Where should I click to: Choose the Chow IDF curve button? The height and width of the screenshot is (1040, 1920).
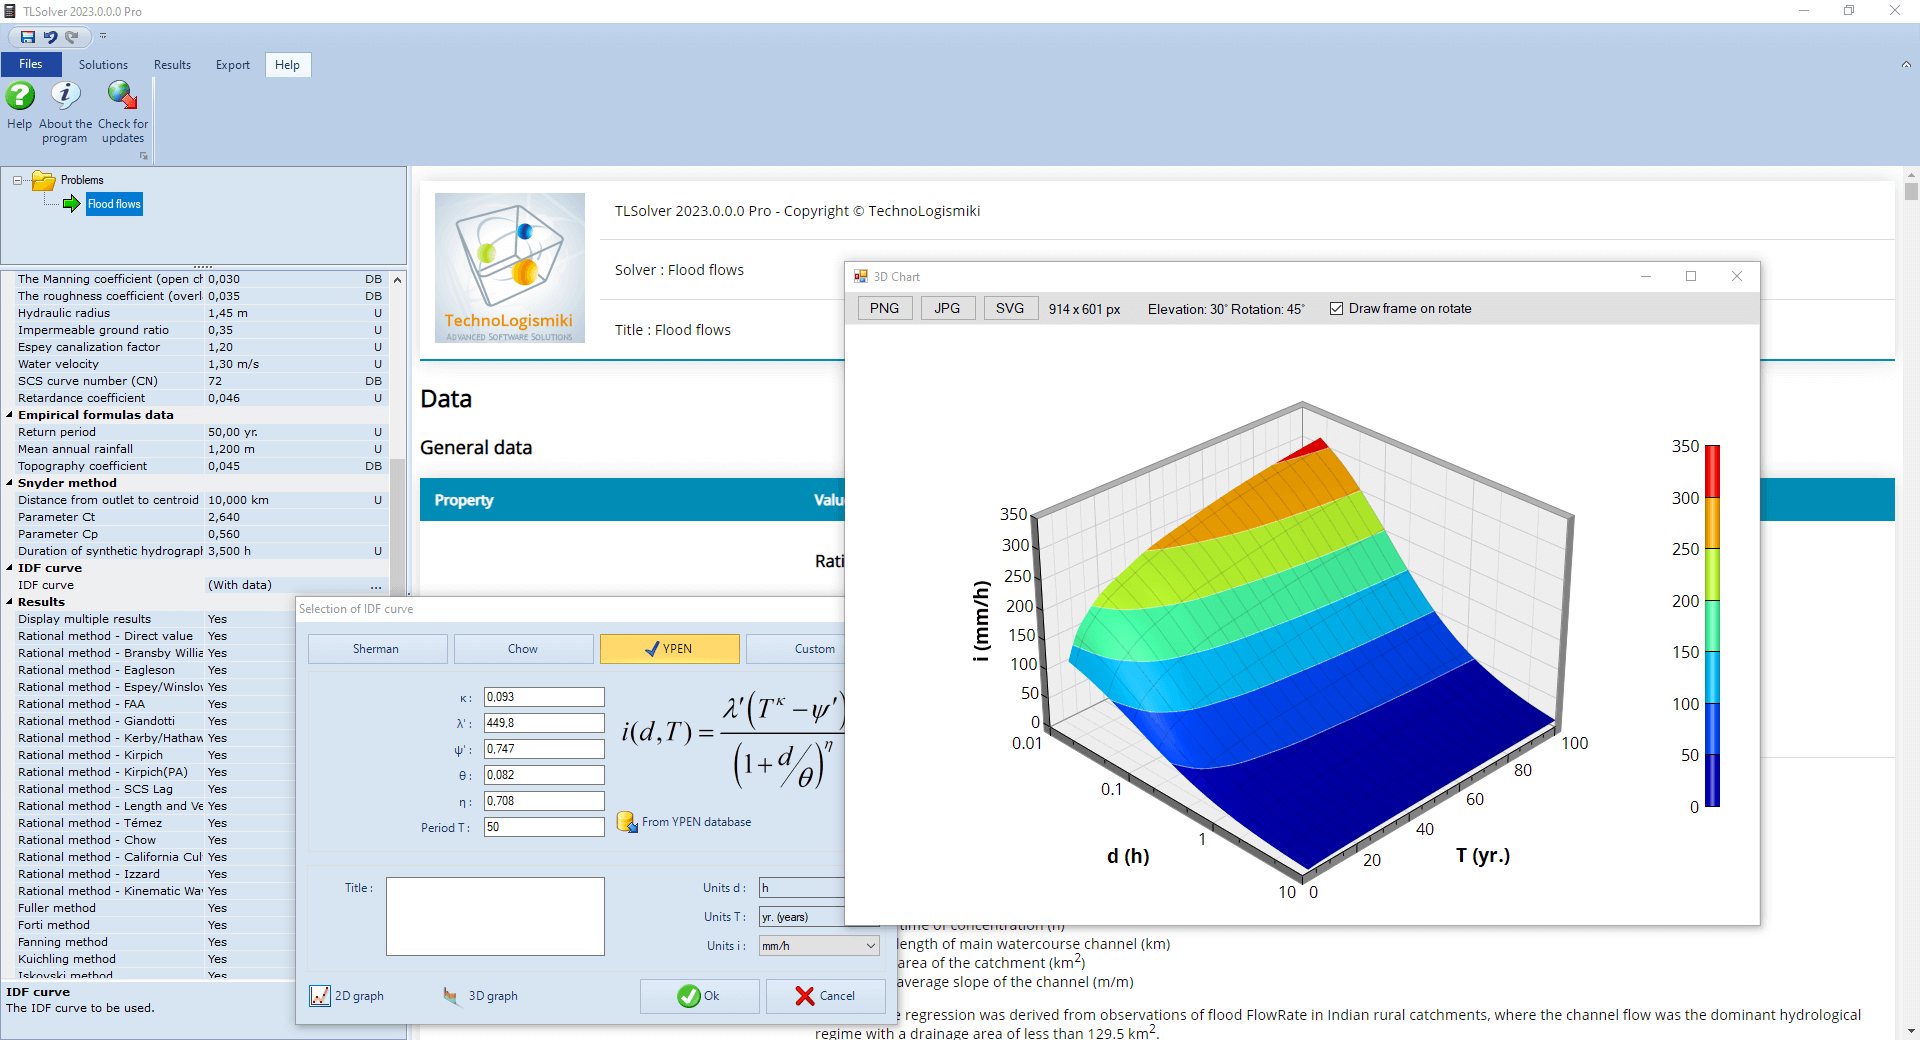(524, 649)
